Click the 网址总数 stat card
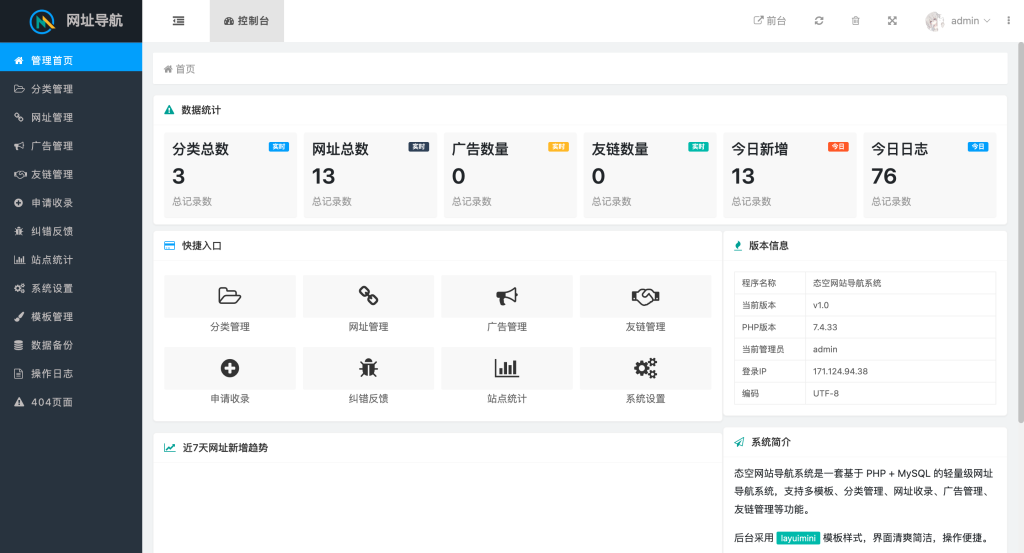This screenshot has width=1024, height=553. 370,175
